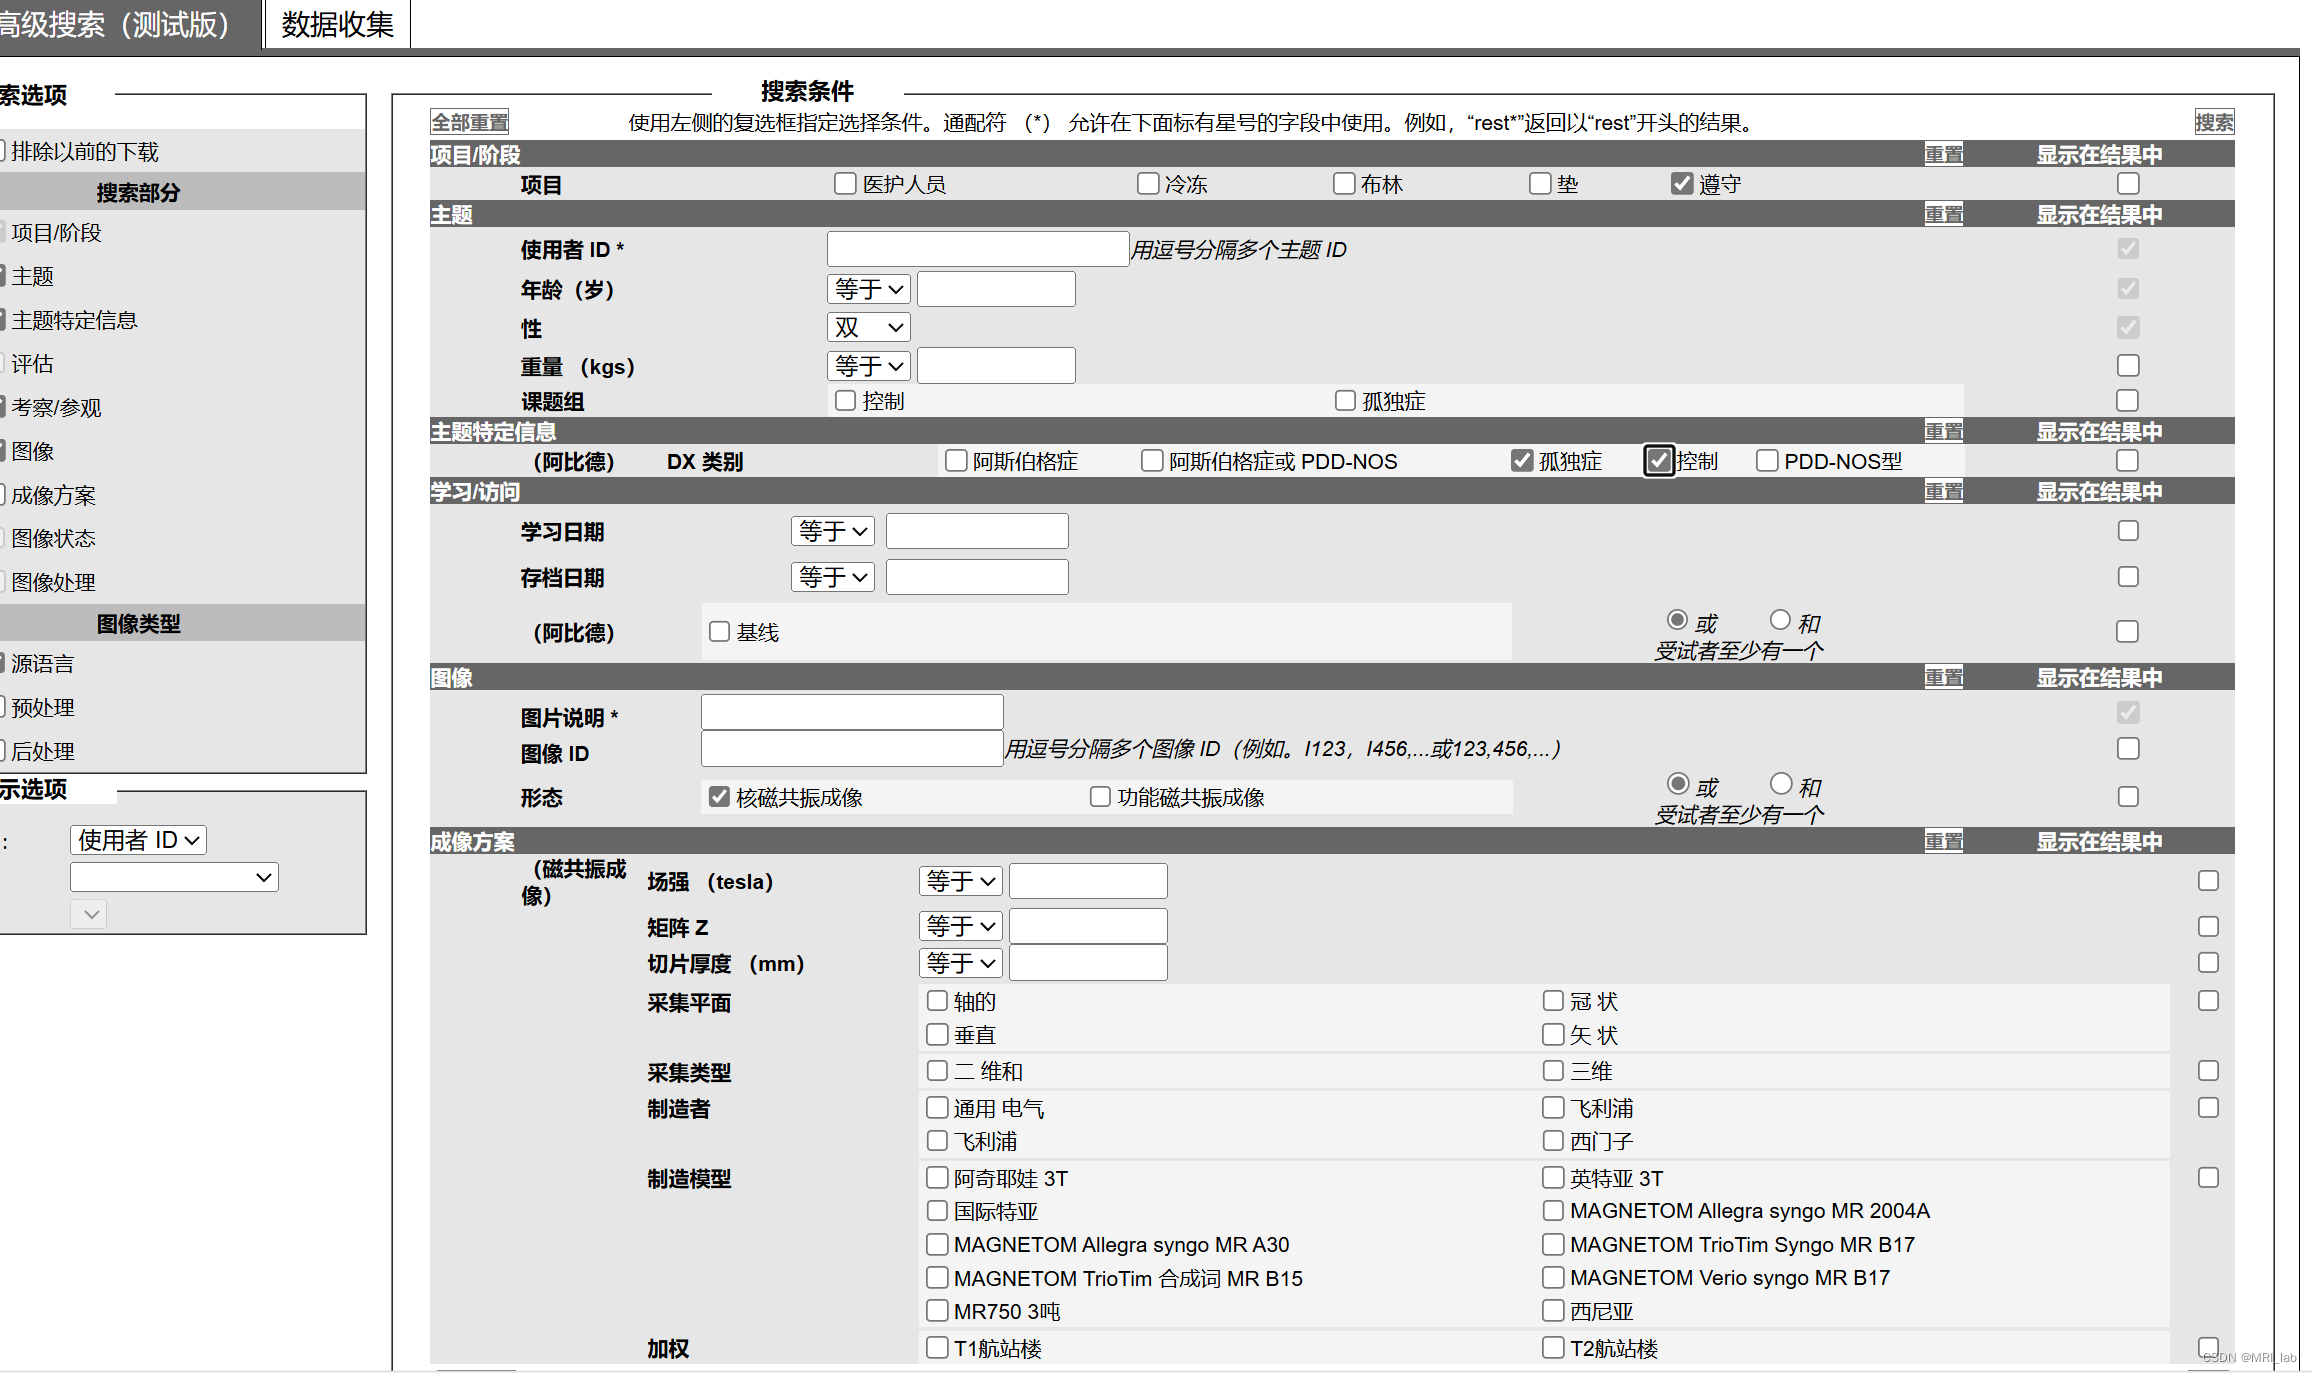Image resolution: width=2312 pixels, height=1373 pixels.
Task: Uncheck 控制 in DX 类别 row
Action: tap(1659, 460)
